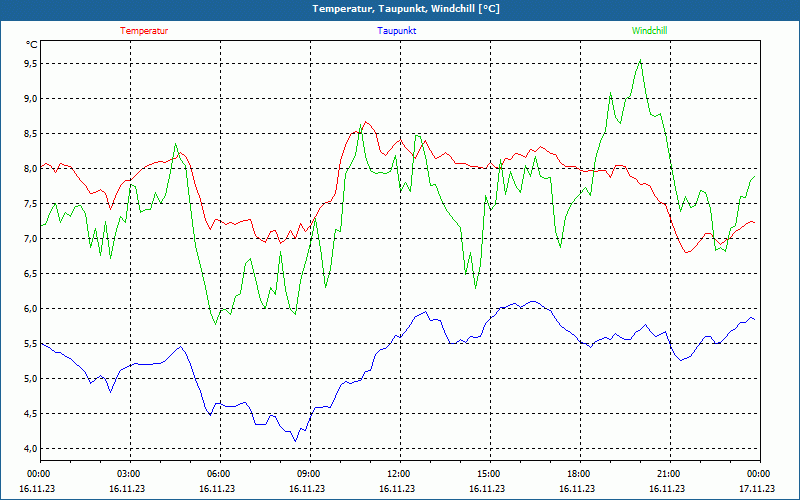Click the blue Taupunkt legend label
Screen dimensions: 800x500
coord(397,31)
